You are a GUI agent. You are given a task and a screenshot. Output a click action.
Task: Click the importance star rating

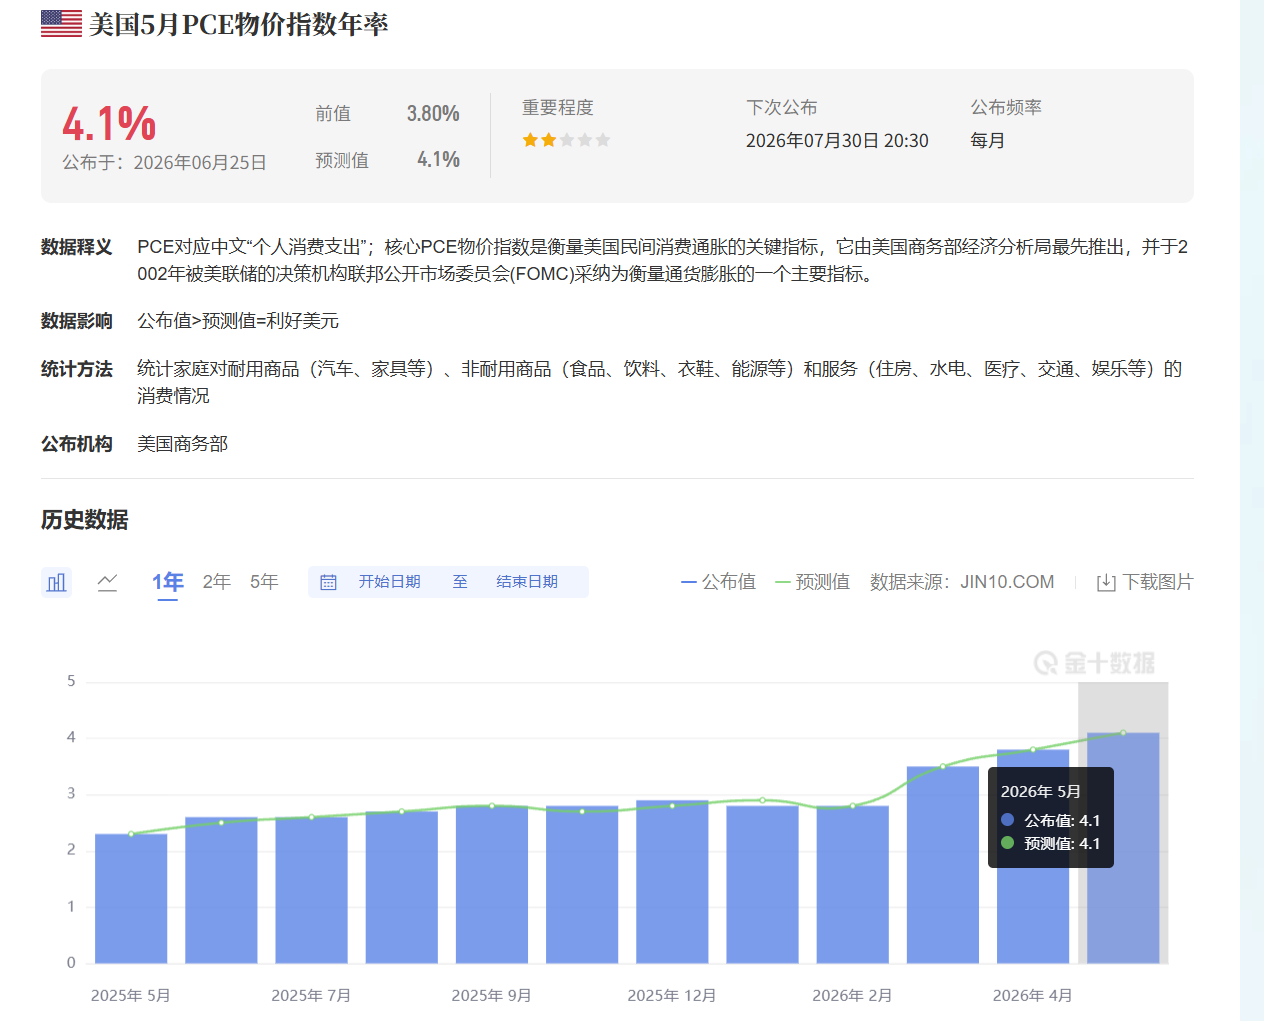[566, 140]
